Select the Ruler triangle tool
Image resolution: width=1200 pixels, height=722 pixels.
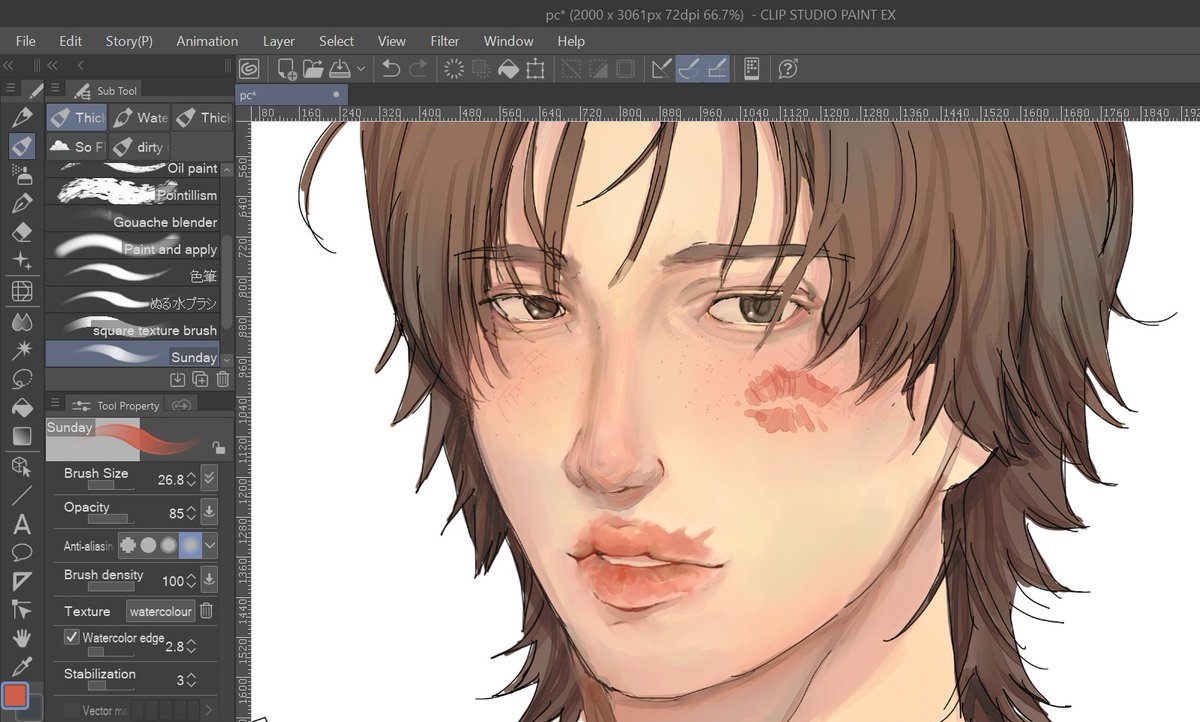tap(22, 581)
